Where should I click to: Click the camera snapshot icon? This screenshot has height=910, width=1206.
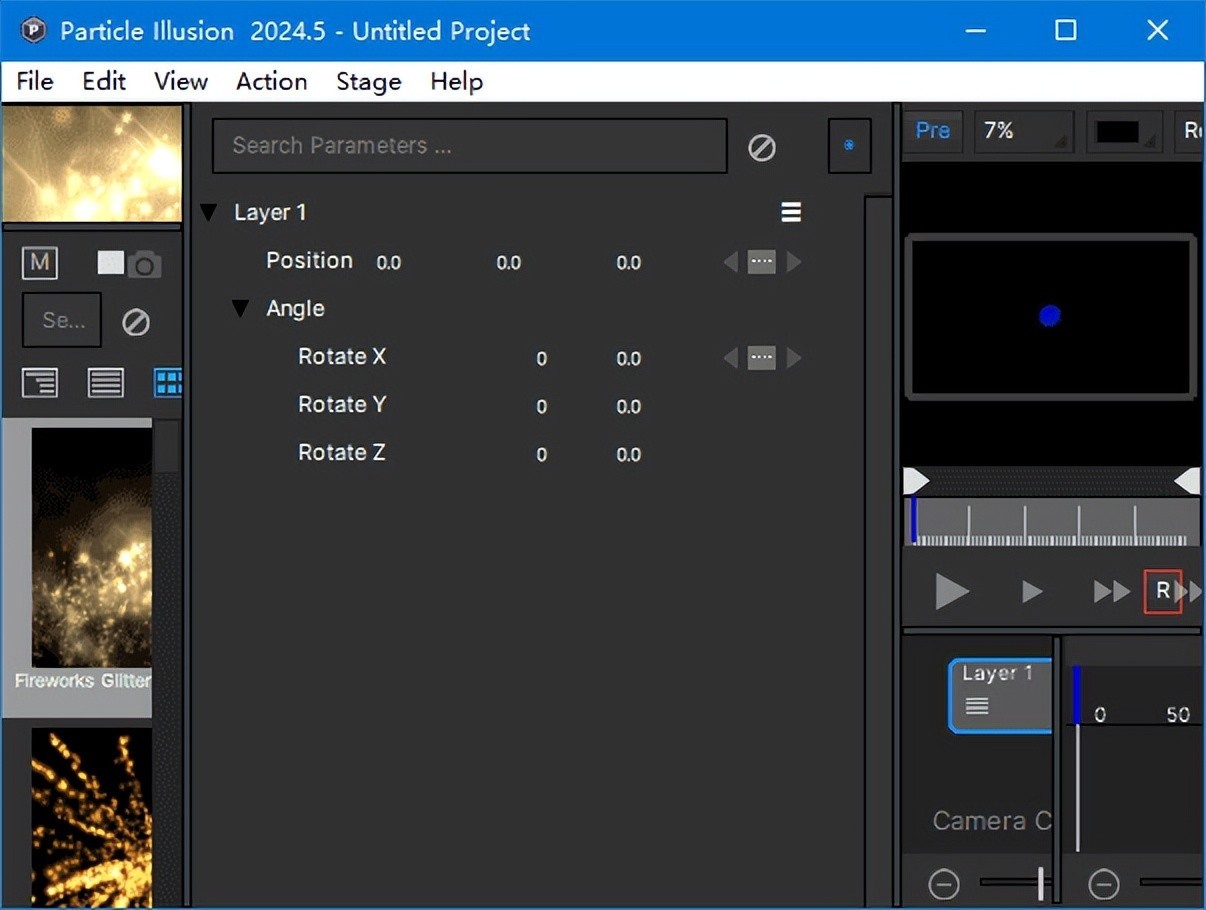point(144,265)
